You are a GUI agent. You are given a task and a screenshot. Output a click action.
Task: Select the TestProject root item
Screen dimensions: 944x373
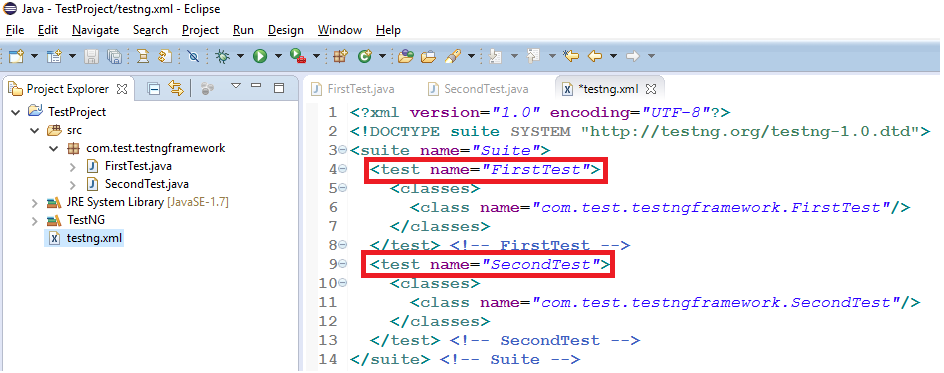click(x=67, y=112)
